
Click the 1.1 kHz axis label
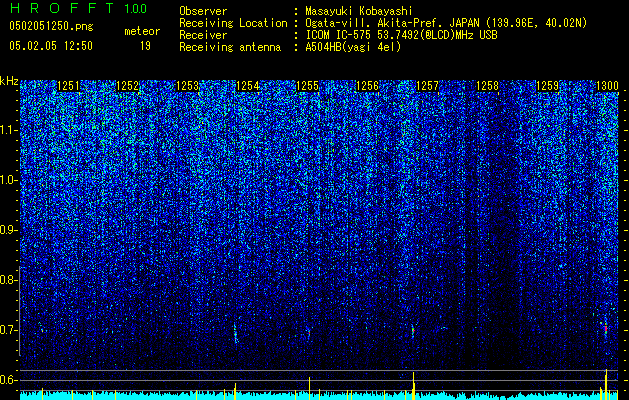[8, 130]
